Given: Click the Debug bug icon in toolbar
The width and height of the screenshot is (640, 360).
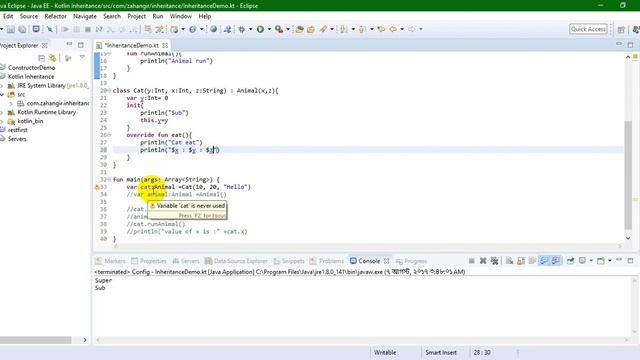Looking at the screenshot, I should 242,29.
